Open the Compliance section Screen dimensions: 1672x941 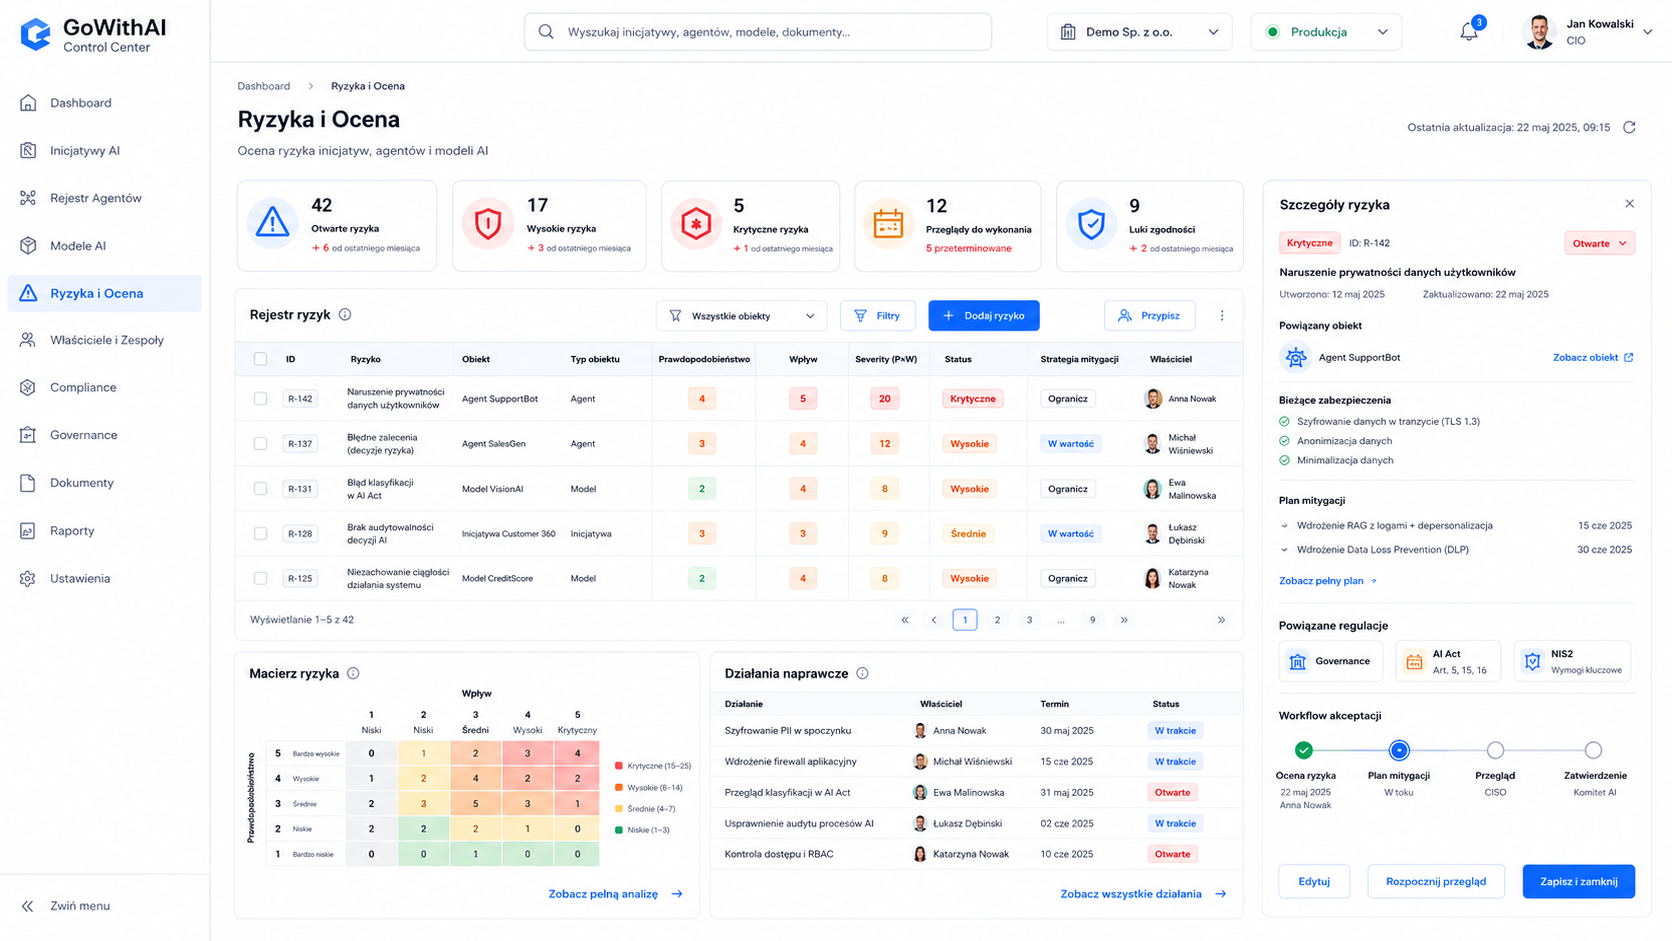pyautogui.click(x=105, y=388)
